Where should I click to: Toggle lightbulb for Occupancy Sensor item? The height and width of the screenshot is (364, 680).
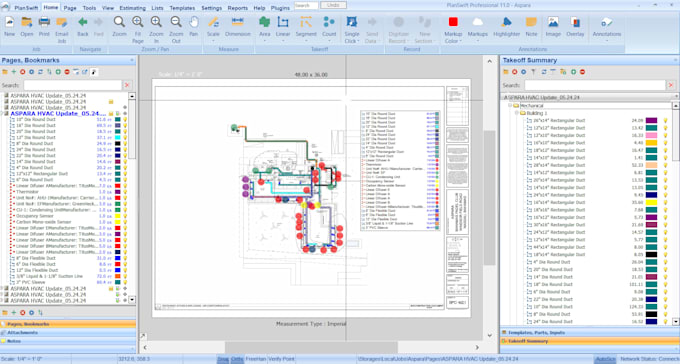[125, 216]
